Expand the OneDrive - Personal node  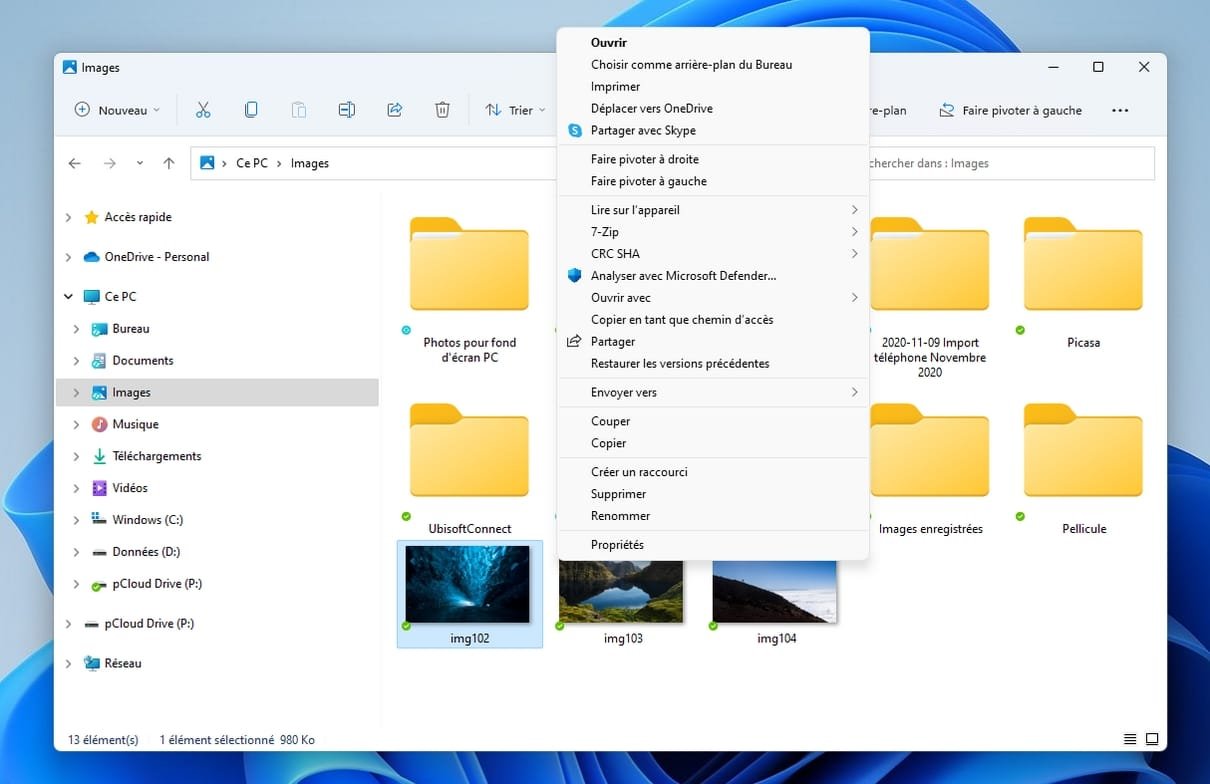[68, 257]
